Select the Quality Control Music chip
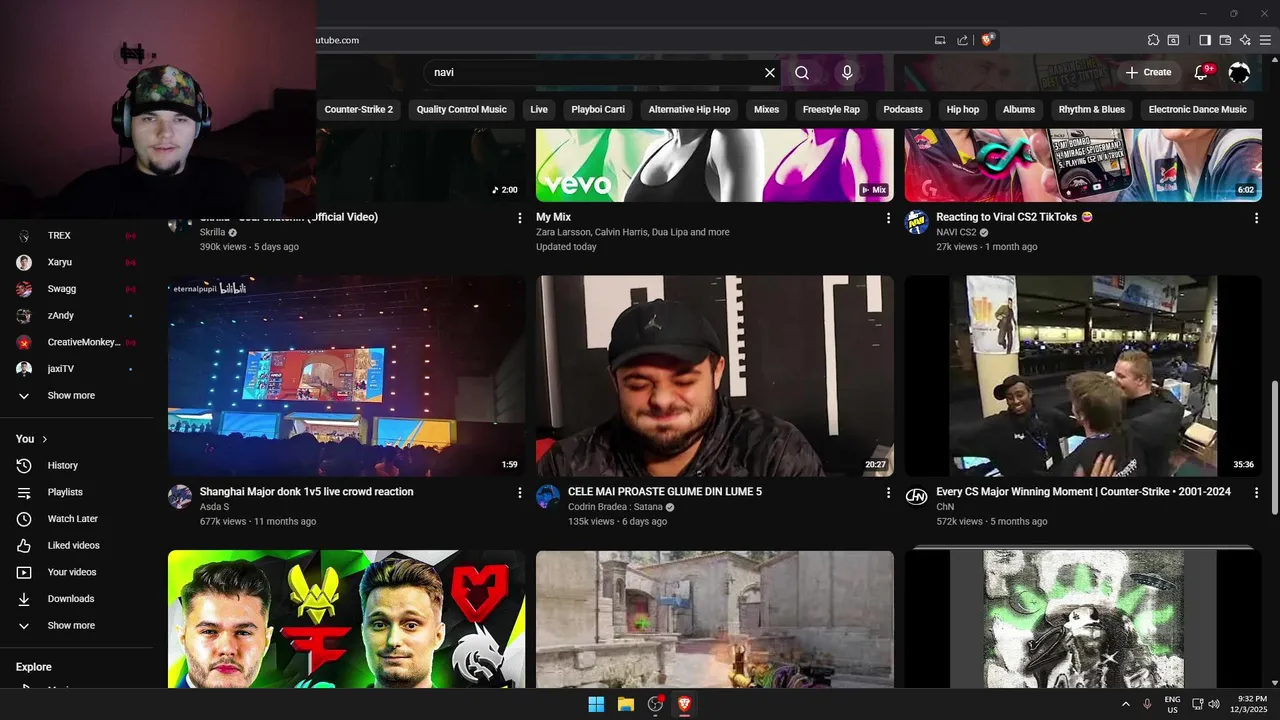 462,110
